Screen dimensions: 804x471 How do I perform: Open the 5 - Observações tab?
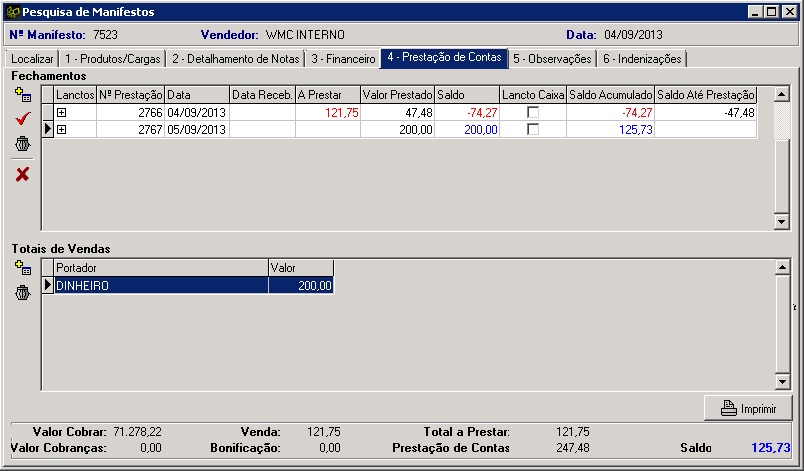tap(551, 59)
